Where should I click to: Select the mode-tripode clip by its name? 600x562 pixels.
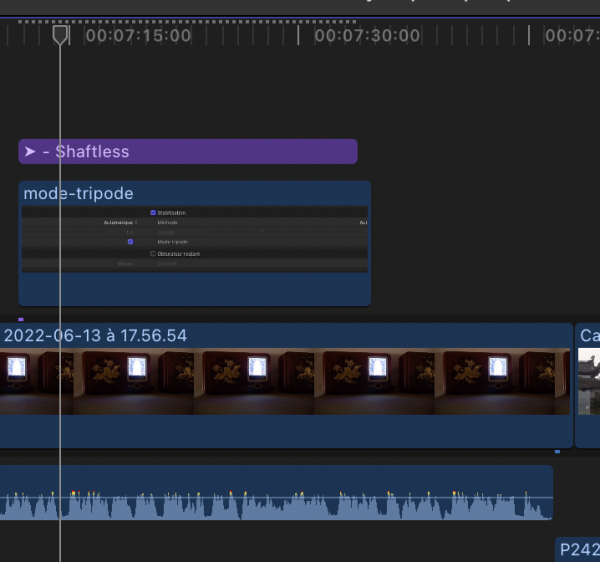[x=78, y=193]
